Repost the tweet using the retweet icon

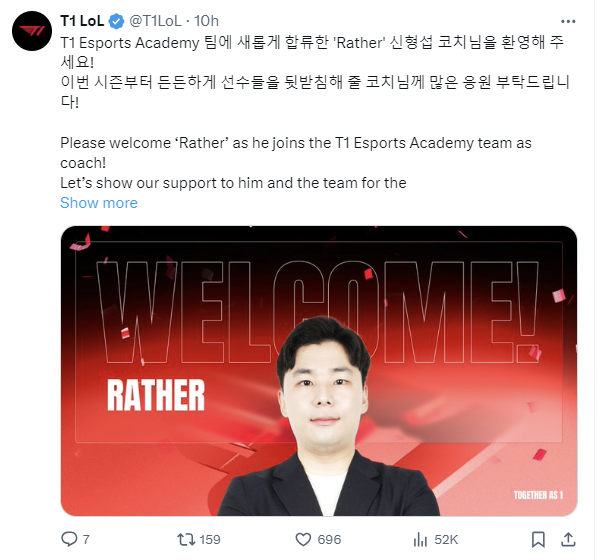[186, 539]
